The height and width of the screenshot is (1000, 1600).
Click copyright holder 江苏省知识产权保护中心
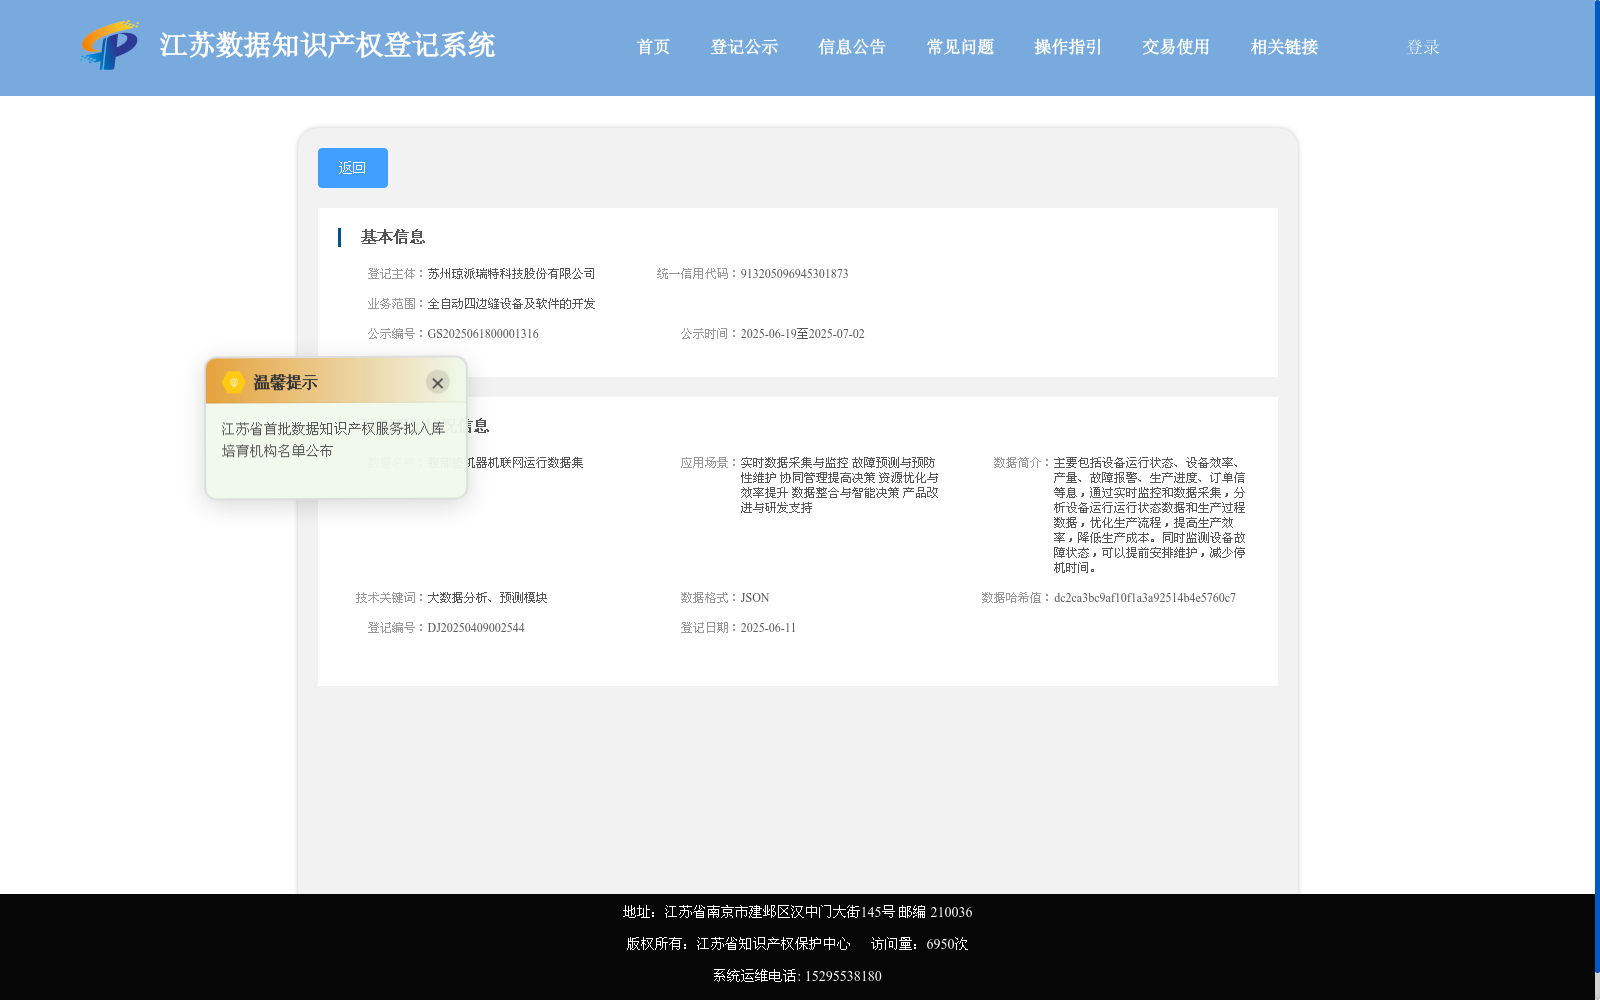(773, 944)
